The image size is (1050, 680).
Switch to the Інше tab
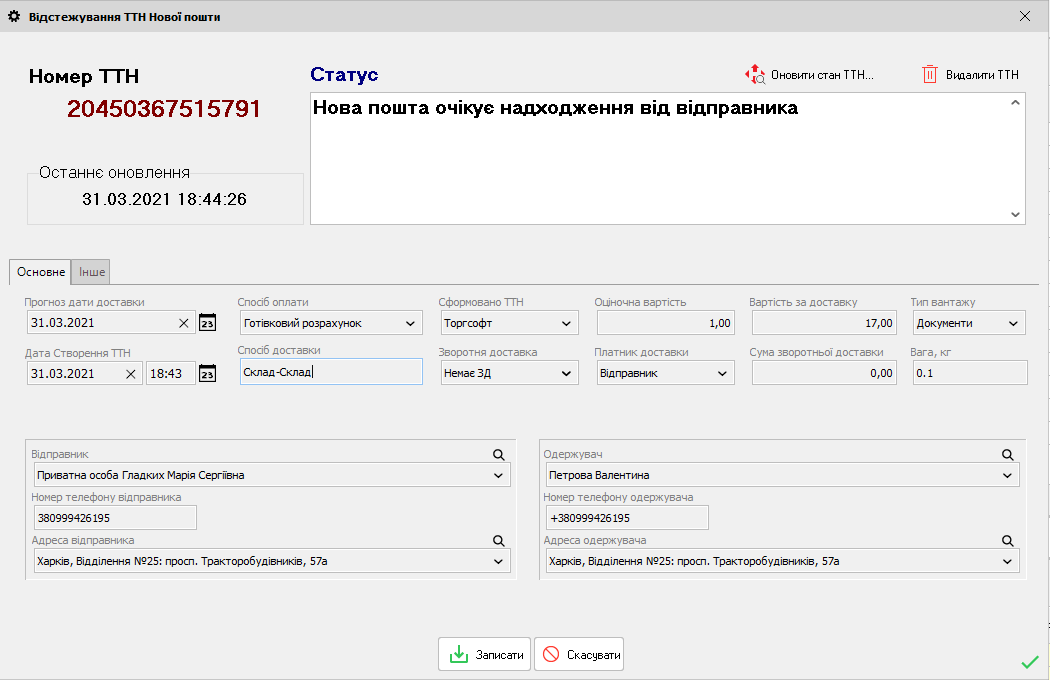[90, 271]
